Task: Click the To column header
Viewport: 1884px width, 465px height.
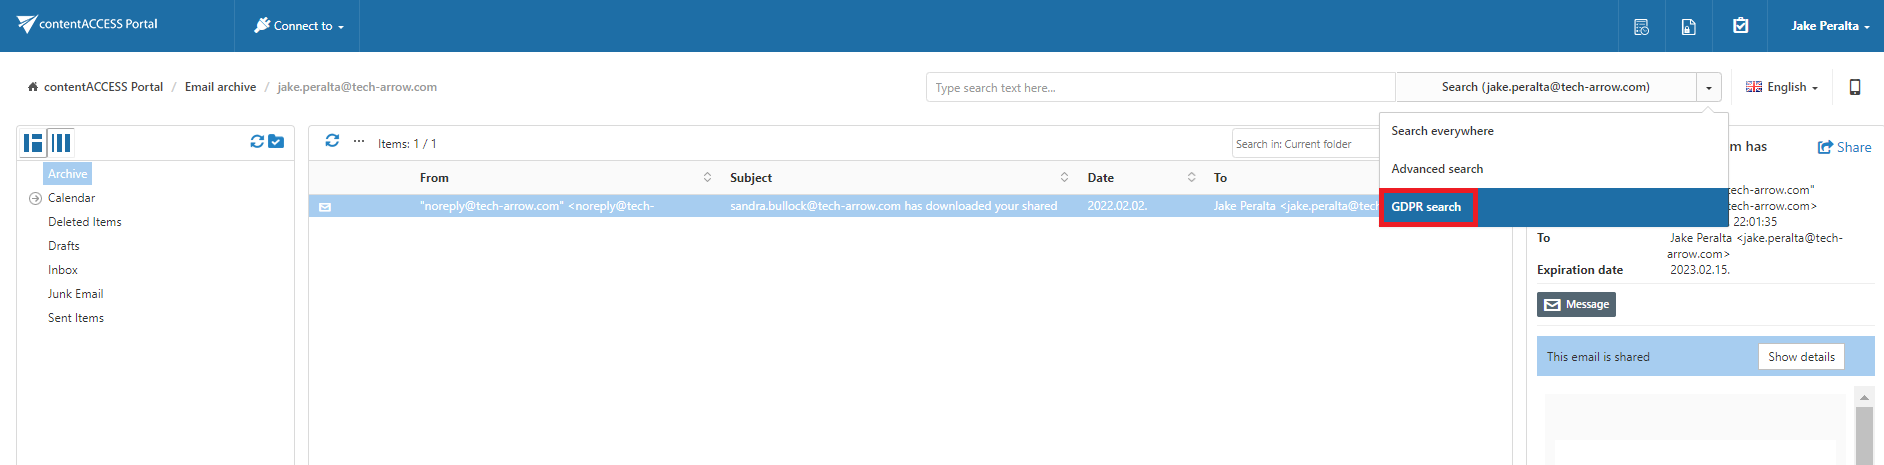Action: [1221, 178]
